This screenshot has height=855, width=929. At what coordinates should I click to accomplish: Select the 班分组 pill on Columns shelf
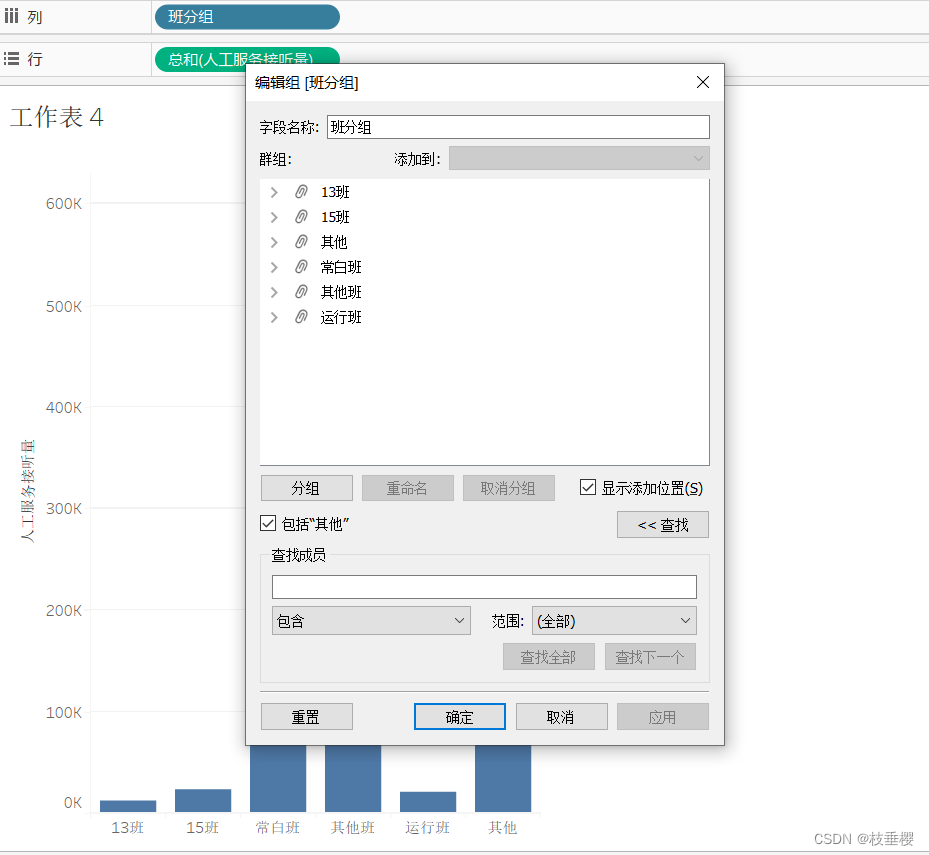pos(246,16)
